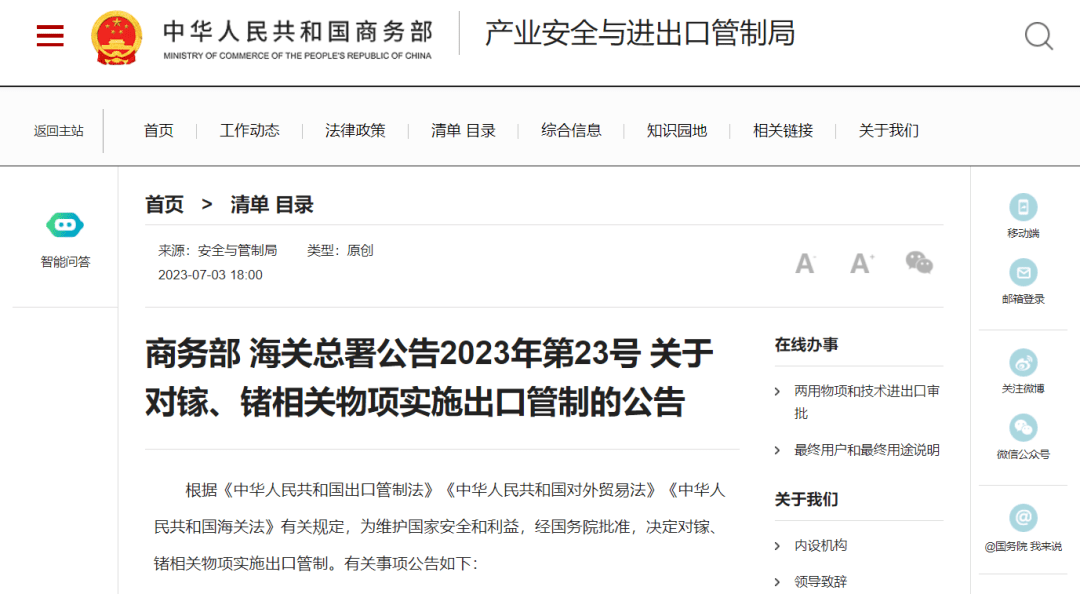
Task: Open 最终用户和最终用途说明 link
Action: (866, 450)
